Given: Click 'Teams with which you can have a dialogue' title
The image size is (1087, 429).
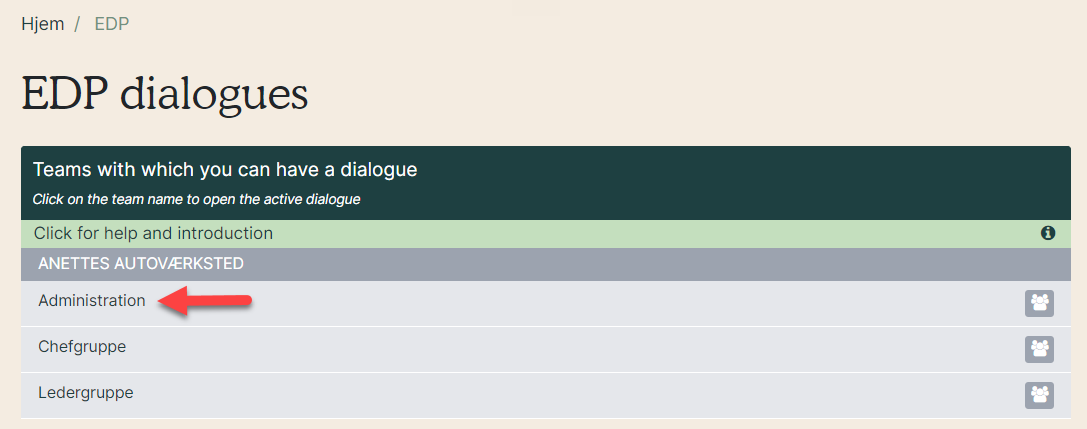Looking at the screenshot, I should (225, 169).
